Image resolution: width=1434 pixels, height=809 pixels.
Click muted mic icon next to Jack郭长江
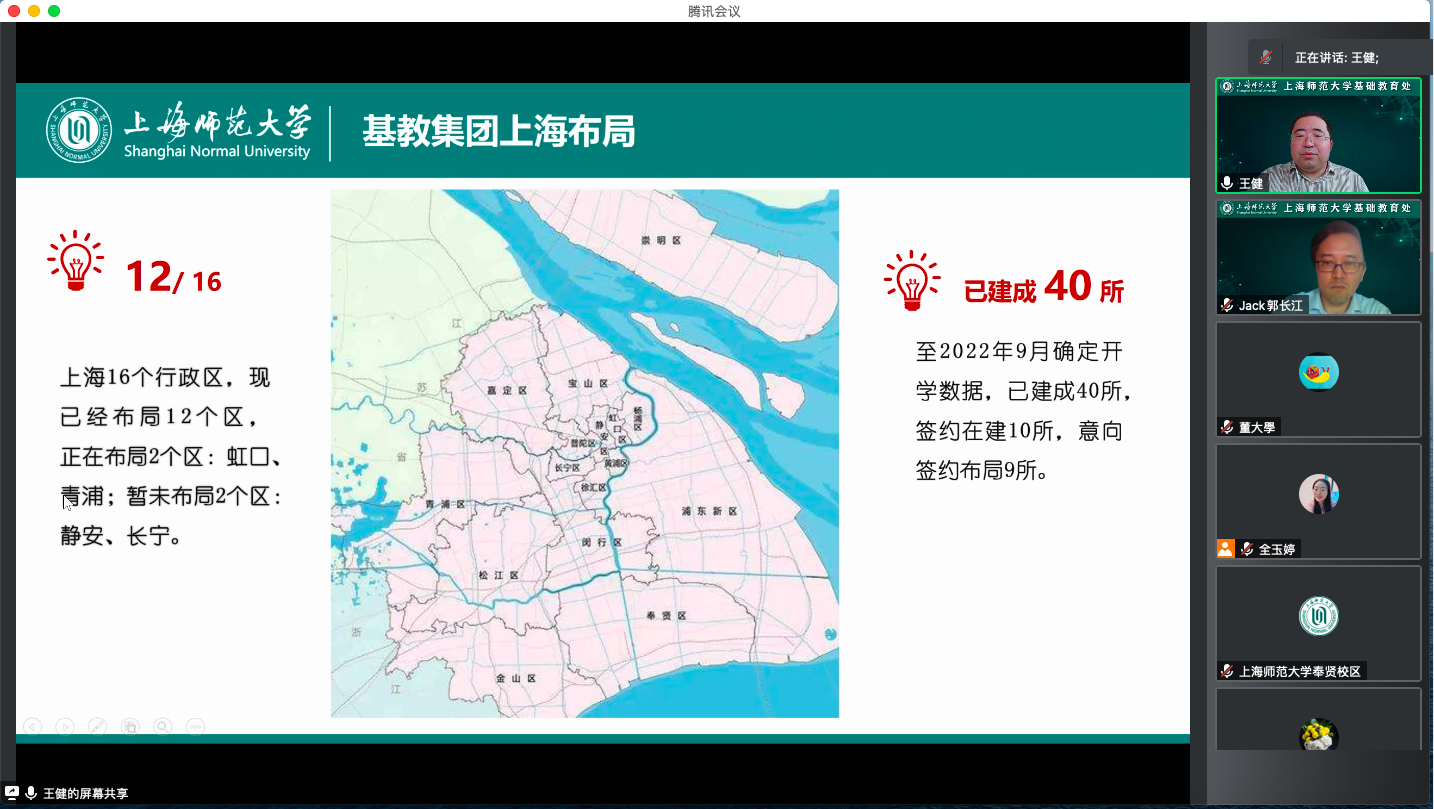[1228, 305]
